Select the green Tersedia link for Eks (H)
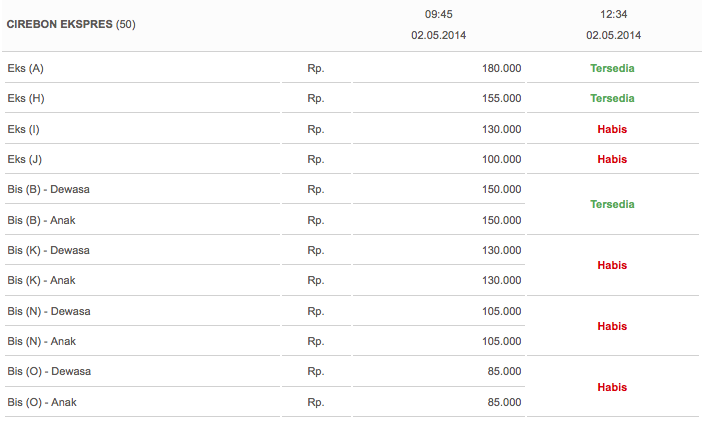This screenshot has width=712, height=429. [x=612, y=99]
